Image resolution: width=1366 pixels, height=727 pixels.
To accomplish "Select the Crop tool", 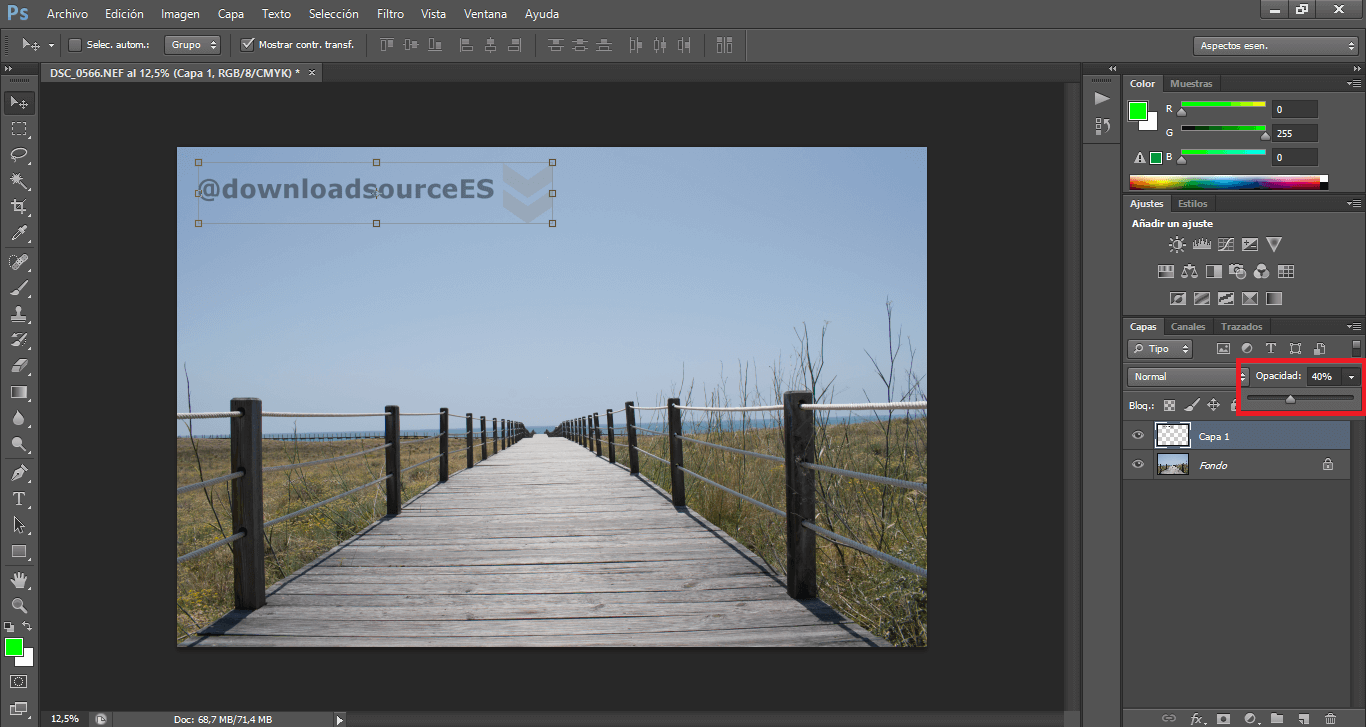I will [x=19, y=207].
